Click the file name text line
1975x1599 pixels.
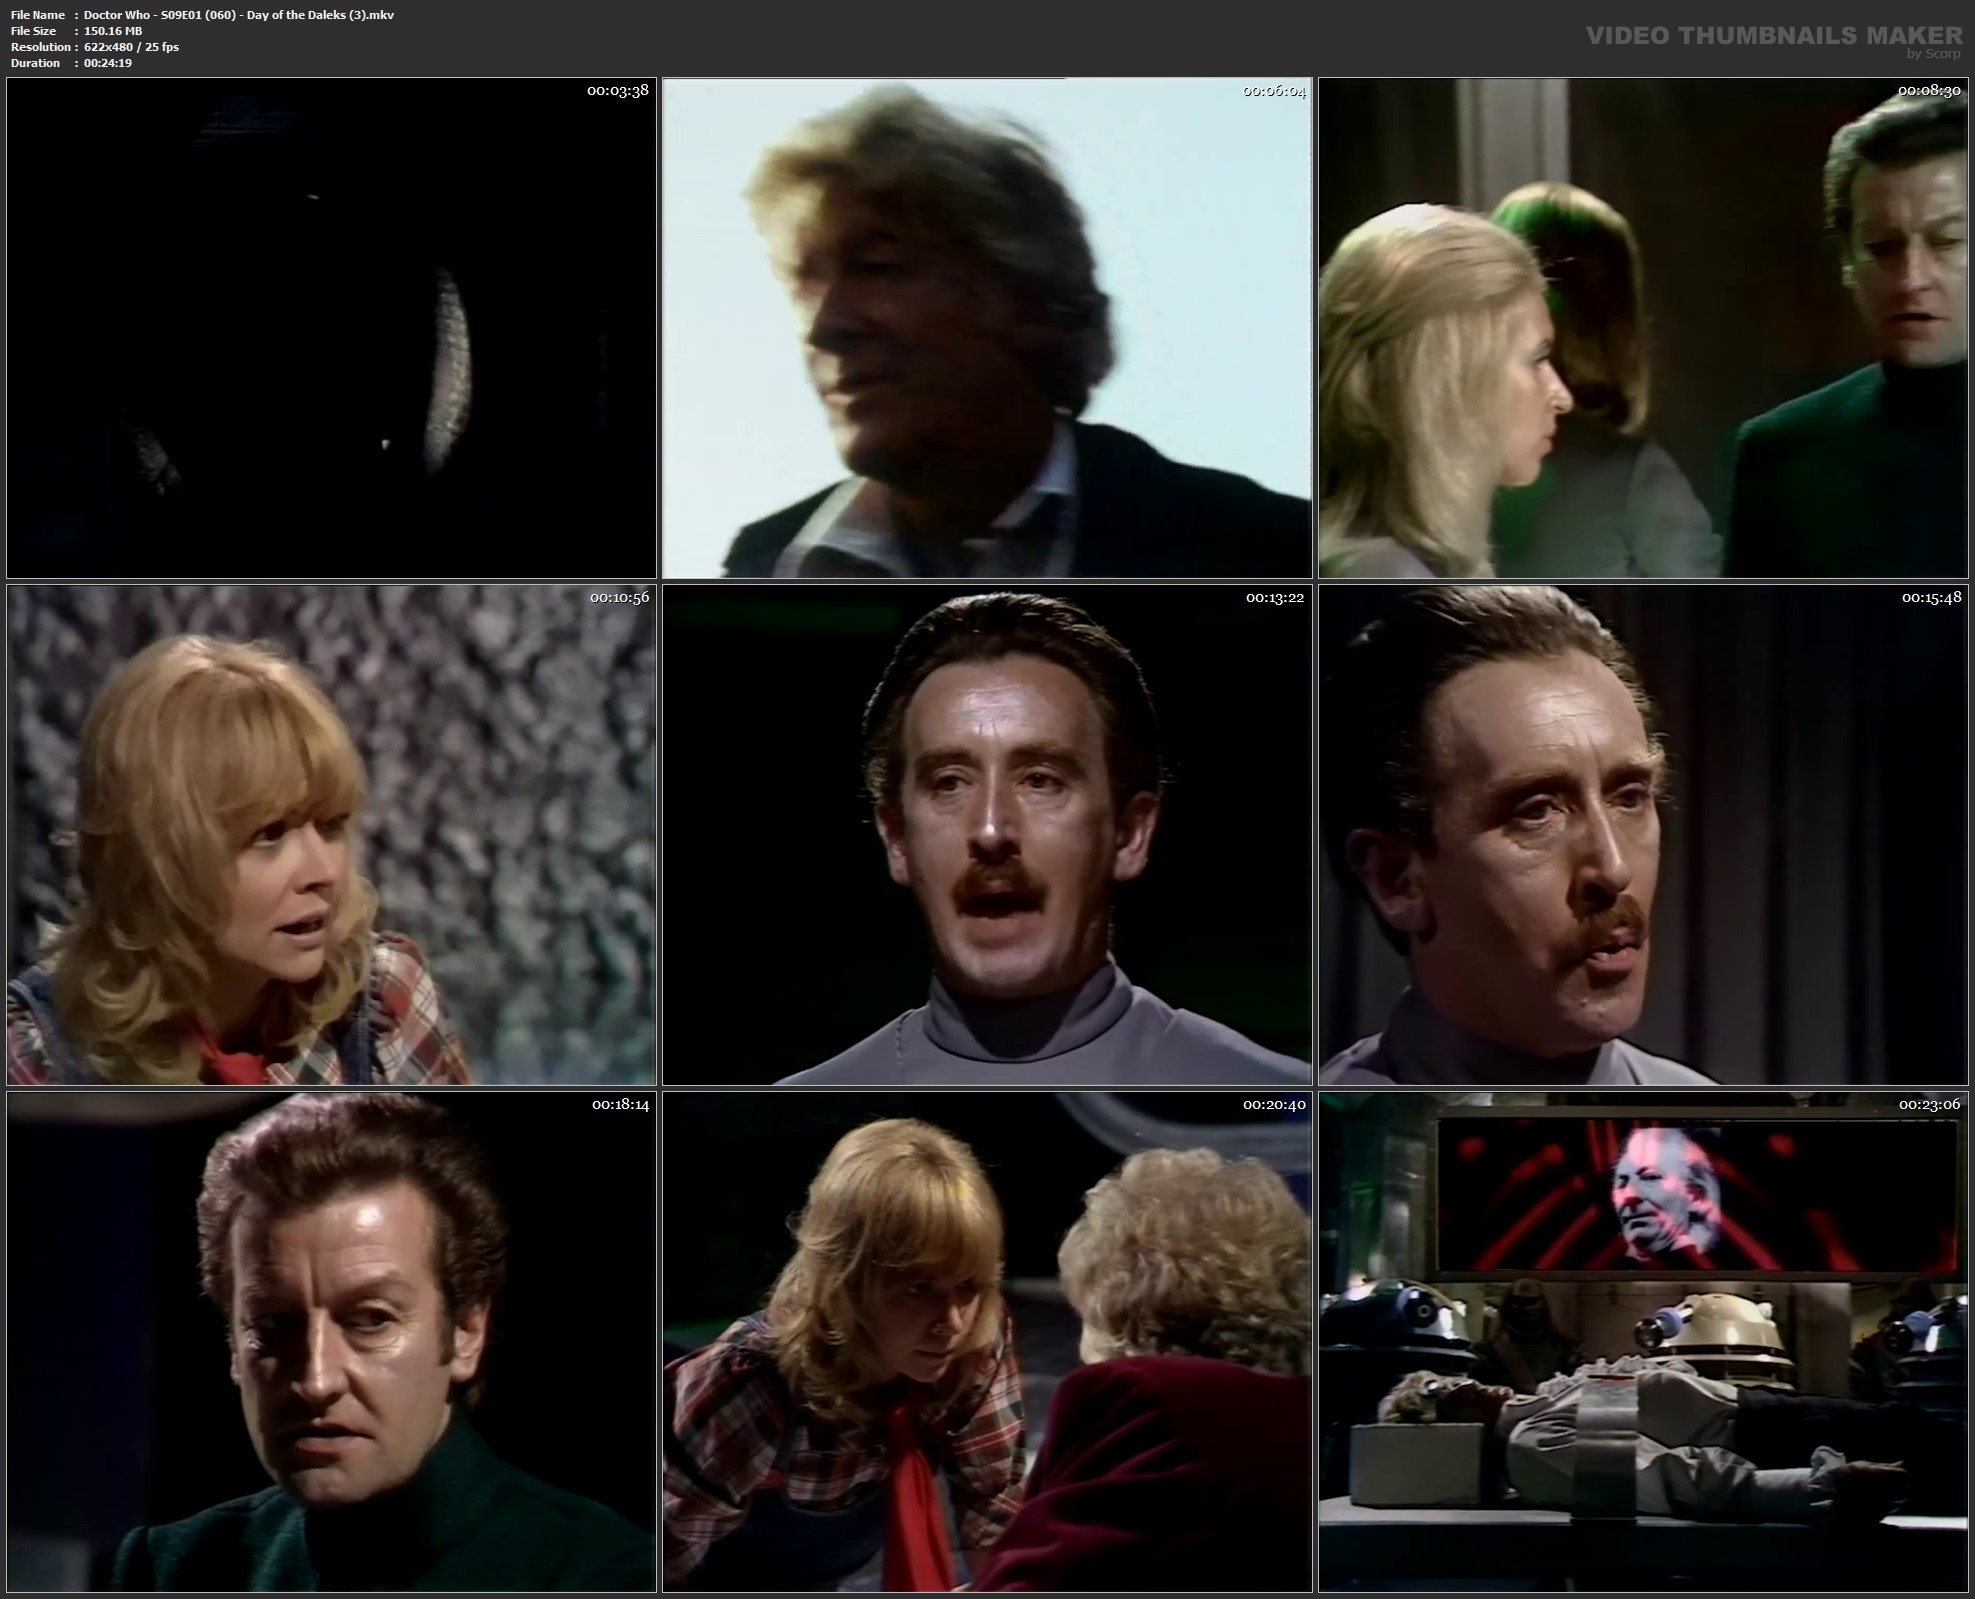(x=238, y=15)
